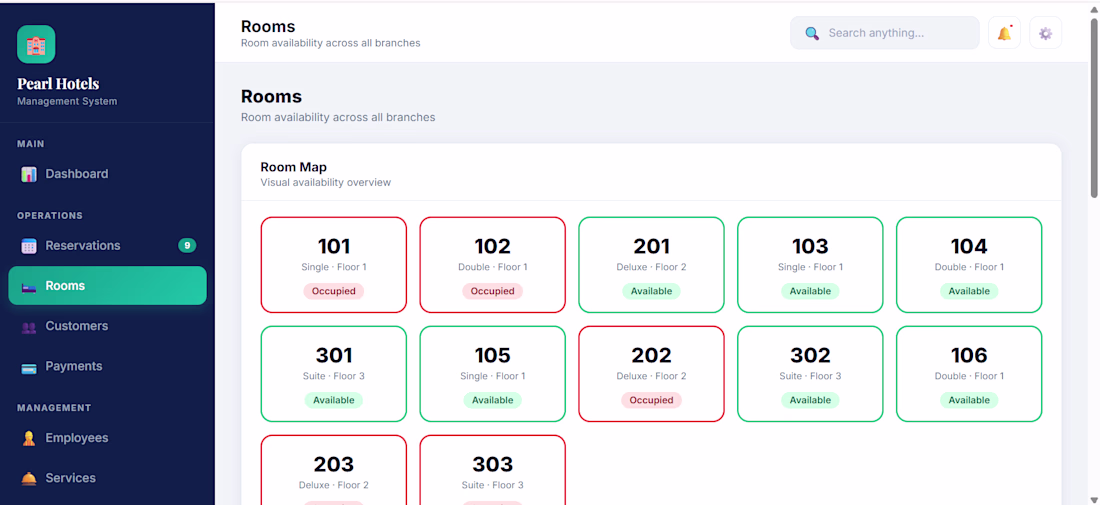Click the Customers people icon
Screen dimensions: 1100x505
point(29,326)
